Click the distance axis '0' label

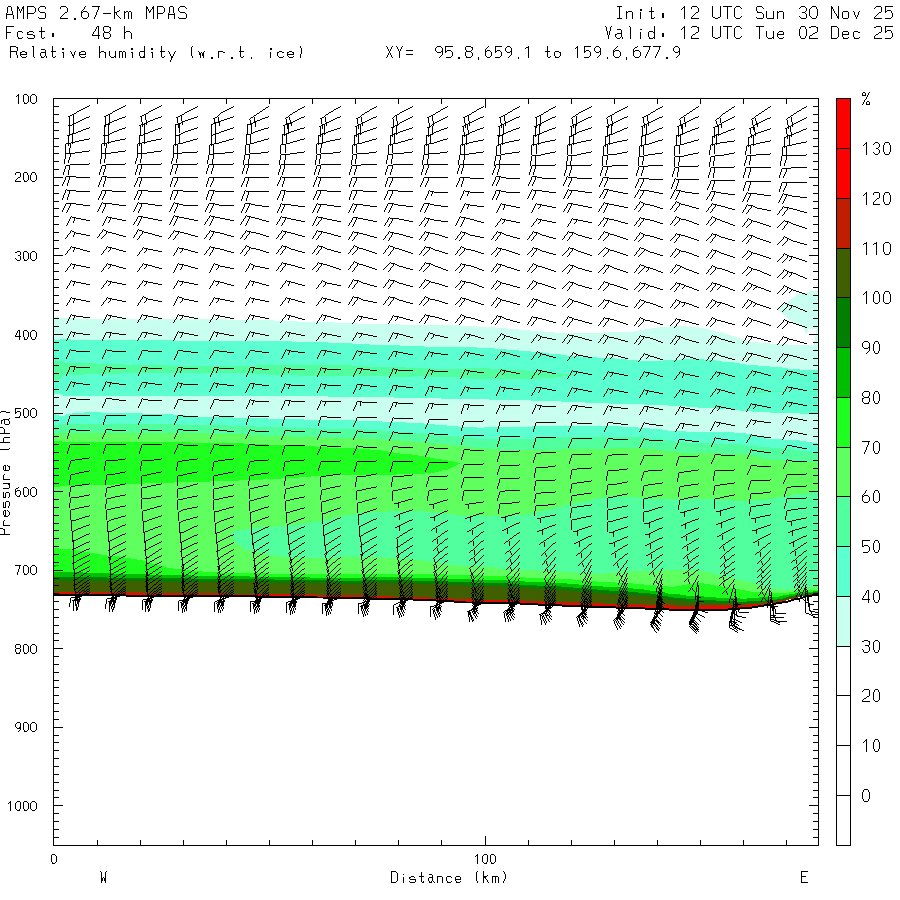[54, 859]
